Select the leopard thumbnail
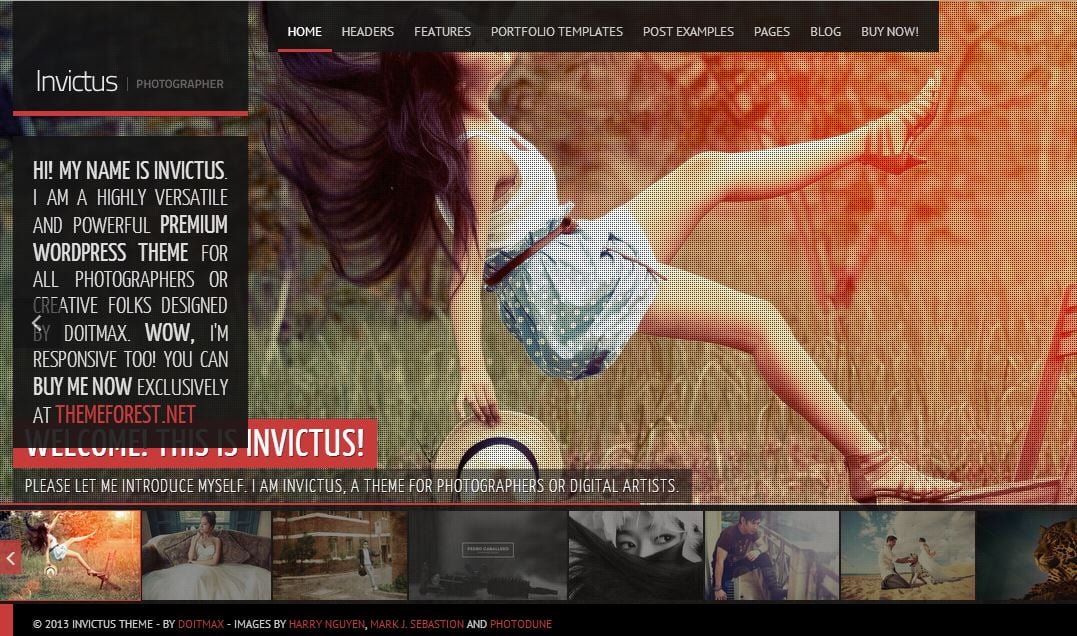This screenshot has width=1077, height=636. (x=1026, y=555)
